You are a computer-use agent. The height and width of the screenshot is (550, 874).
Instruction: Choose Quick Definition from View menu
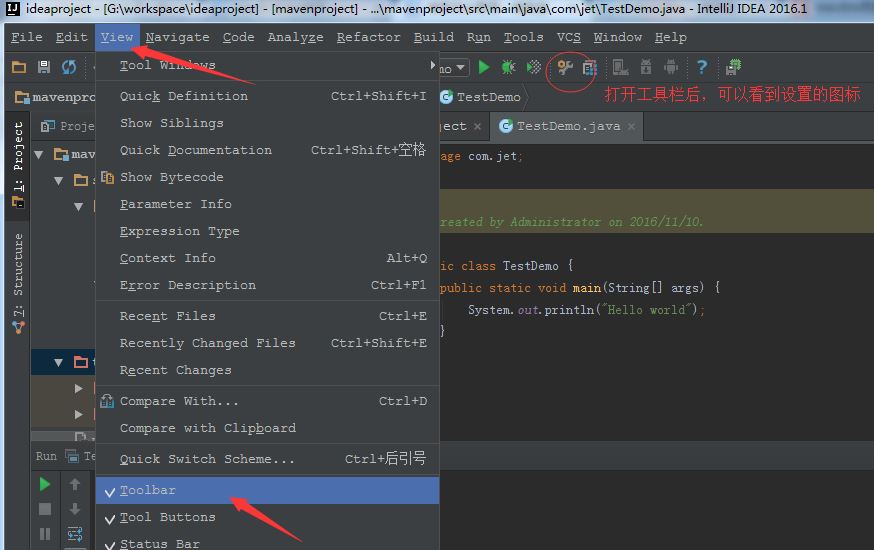click(268, 96)
